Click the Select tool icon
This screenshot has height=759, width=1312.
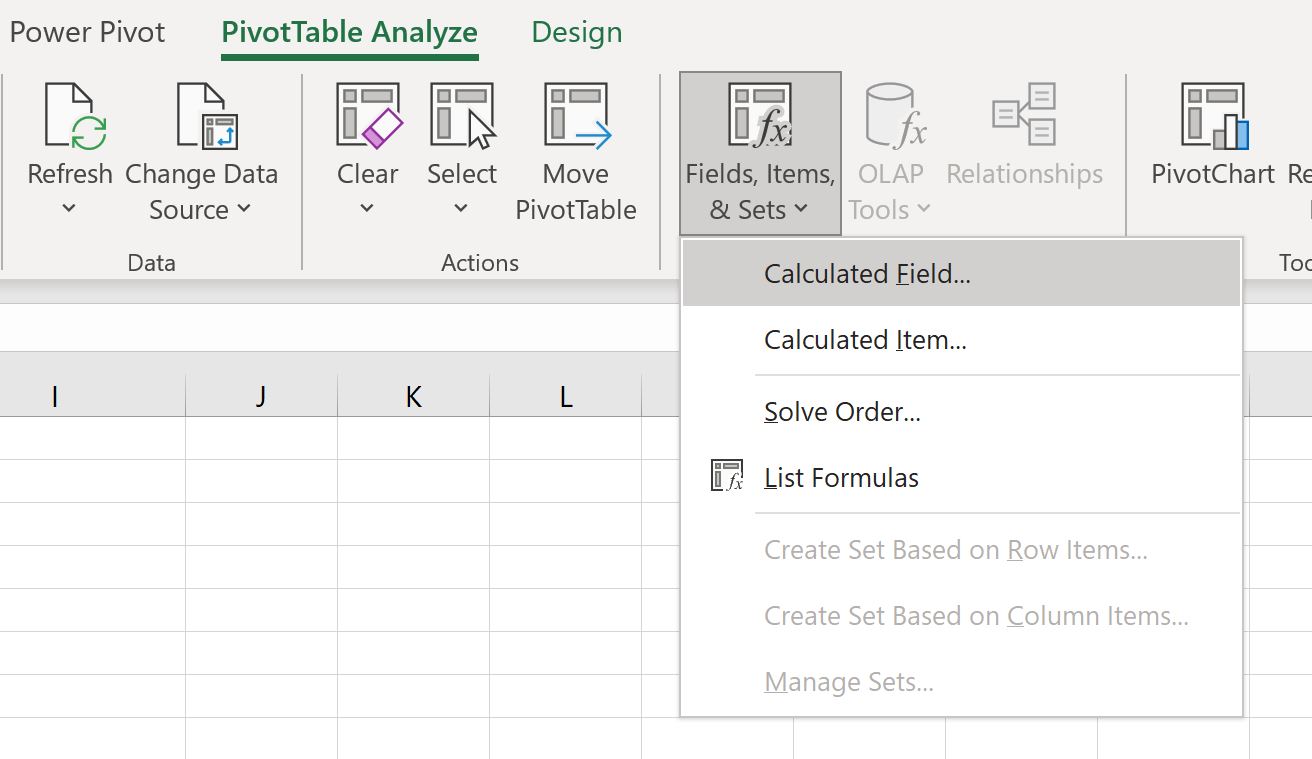click(461, 115)
